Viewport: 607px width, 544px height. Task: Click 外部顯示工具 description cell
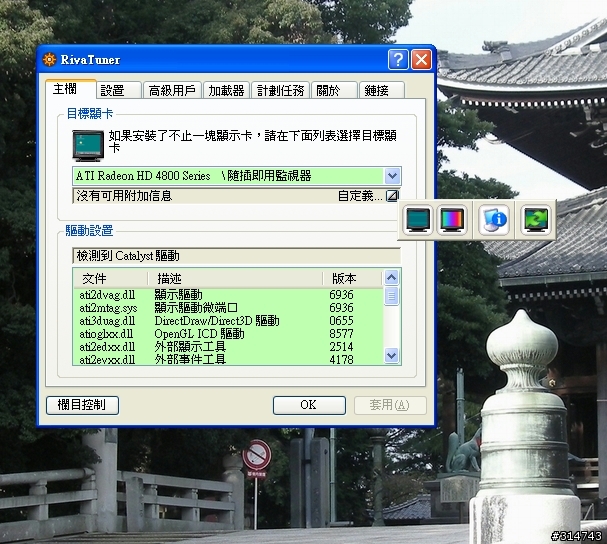click(x=190, y=347)
